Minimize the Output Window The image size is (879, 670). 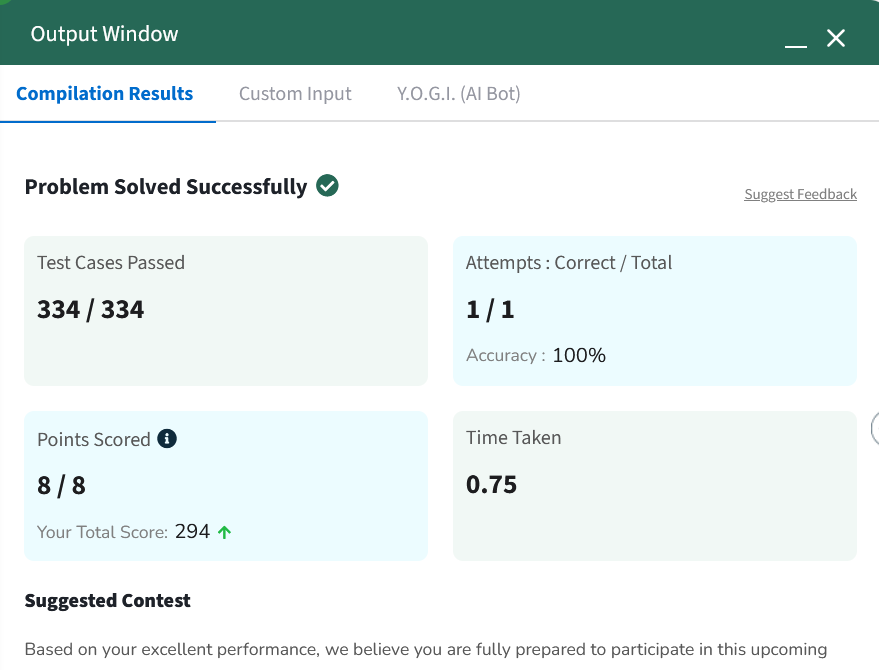795,46
